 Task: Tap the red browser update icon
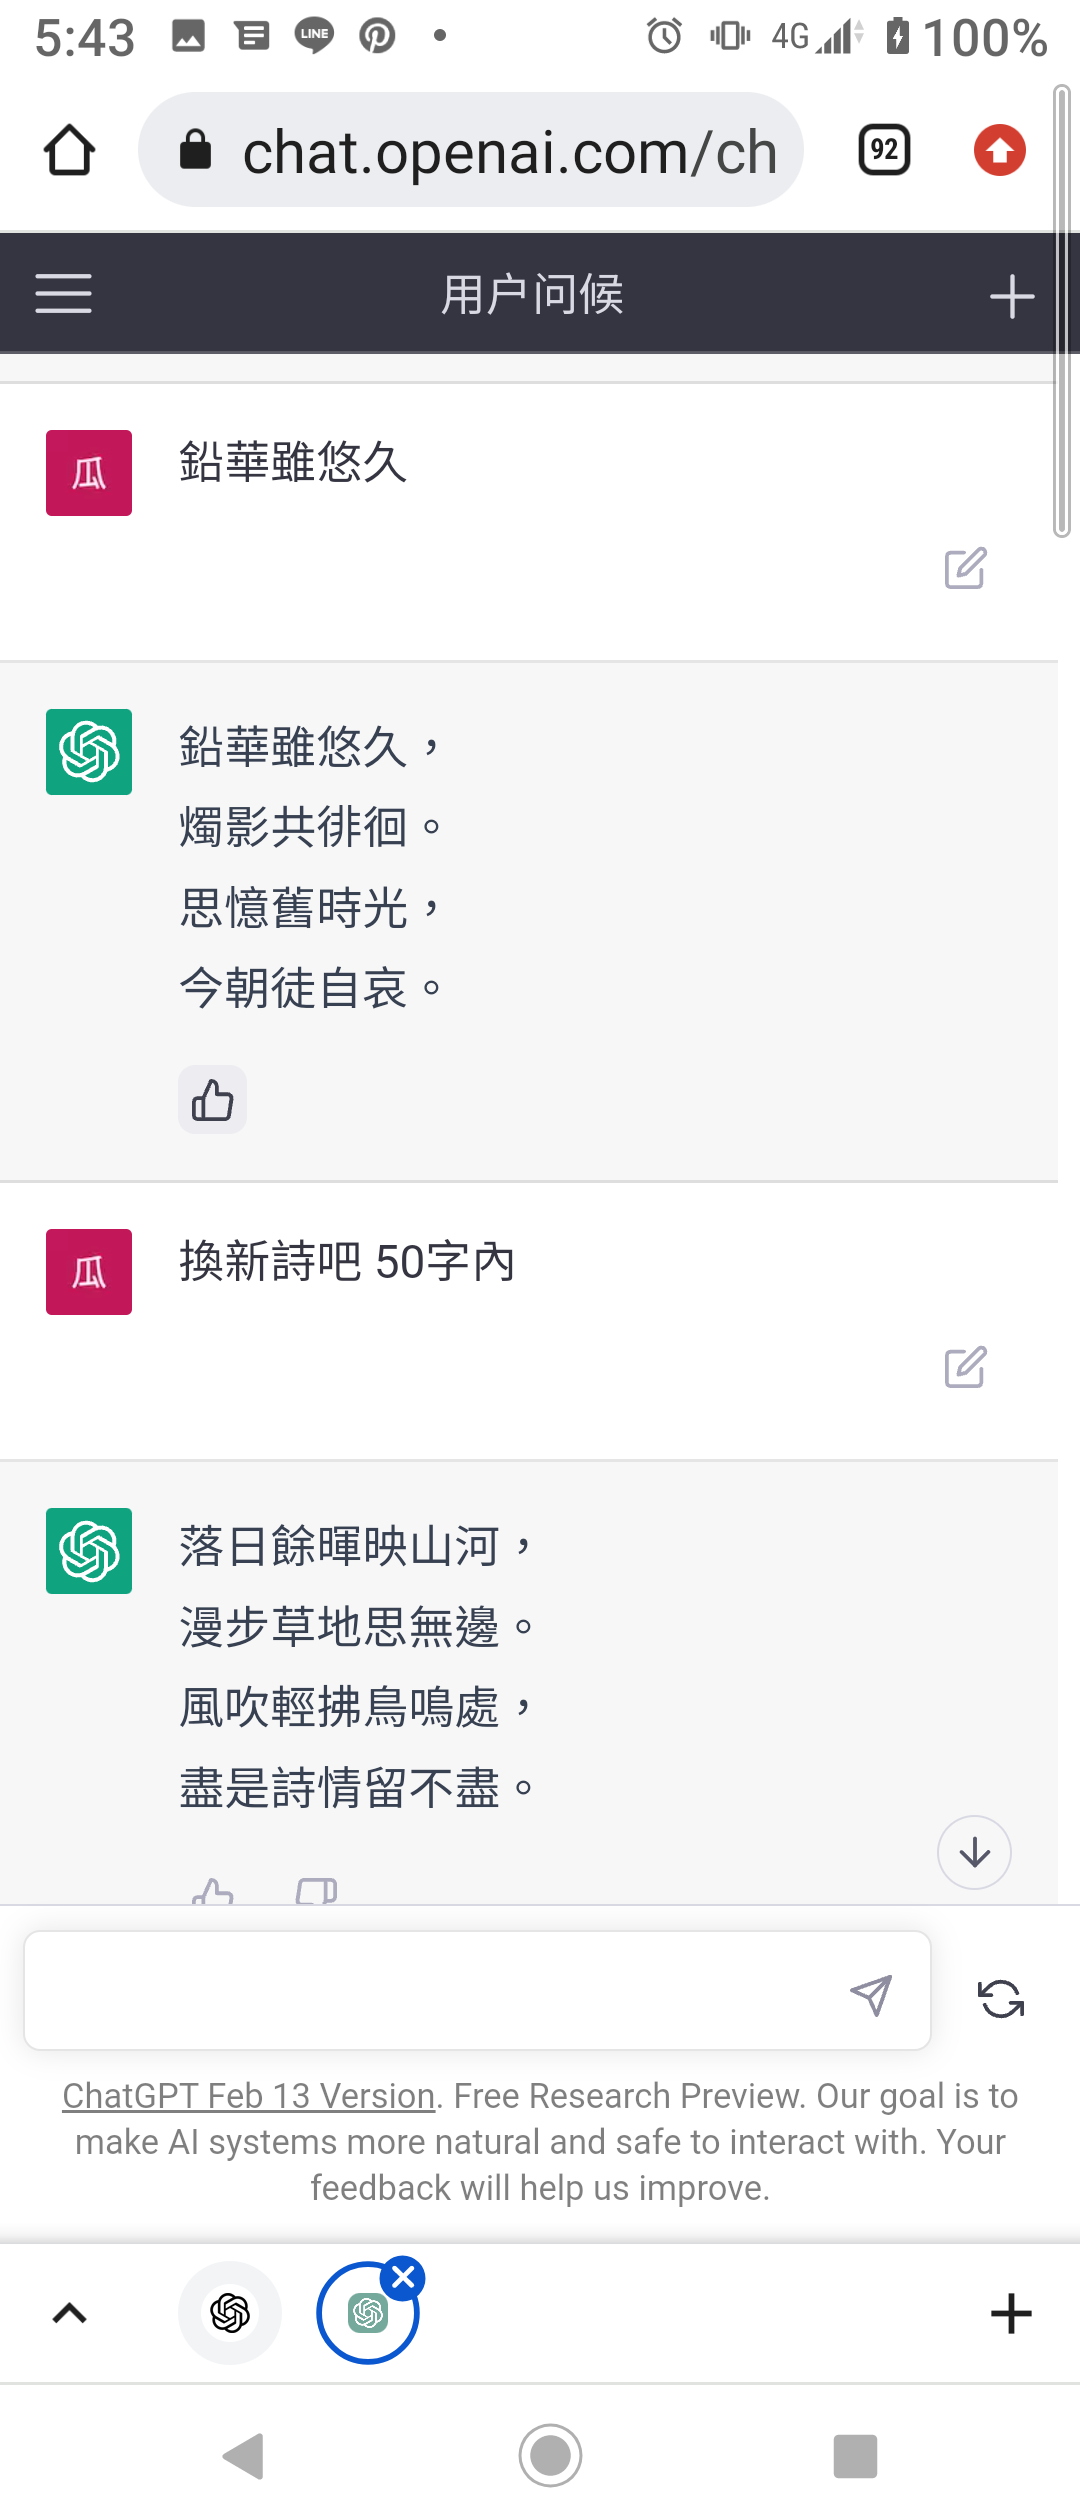pyautogui.click(x=1000, y=150)
